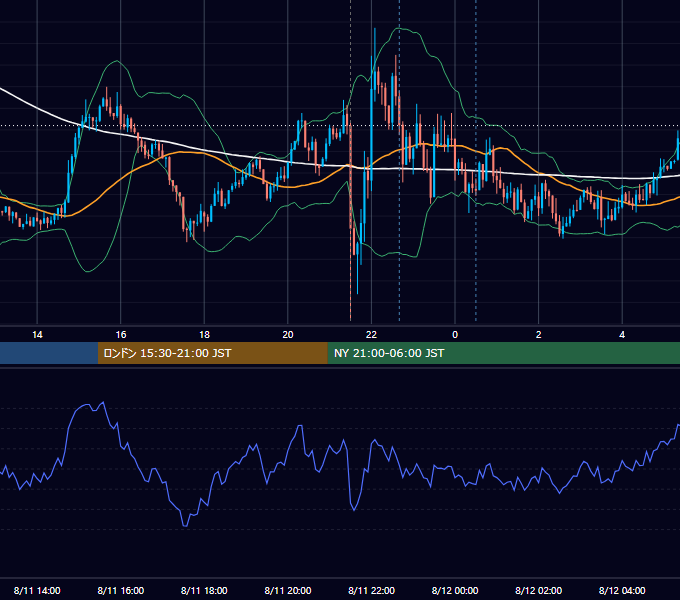Click the 2 hour label on price chart axis
This screenshot has width=680, height=600.
pyautogui.click(x=539, y=335)
